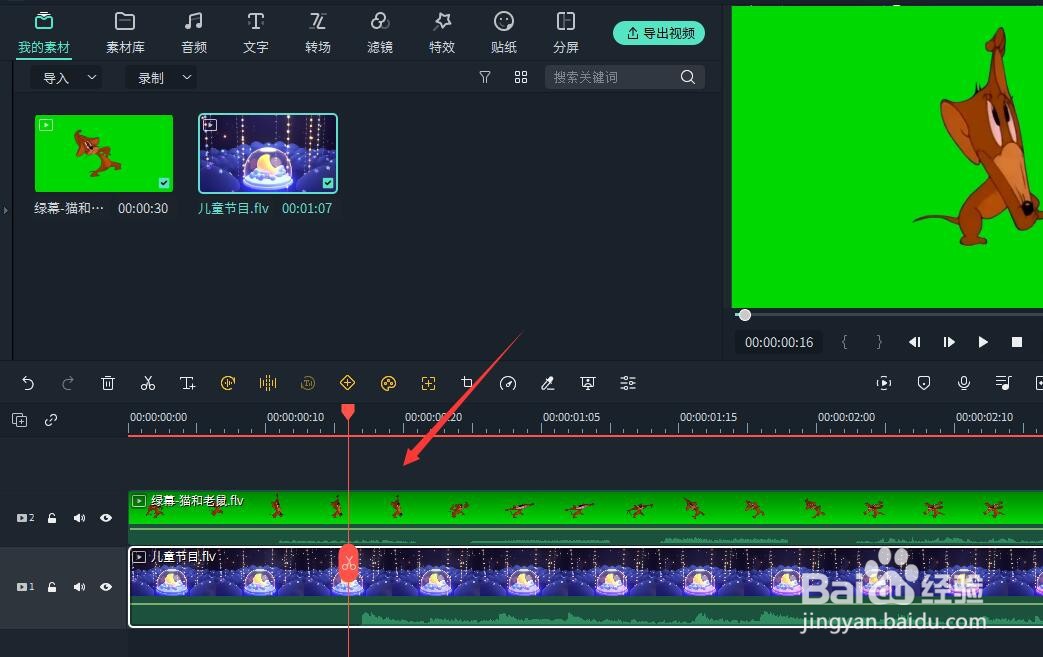
Task: Click the 00:00:01:05 ruler label
Action: tap(571, 417)
